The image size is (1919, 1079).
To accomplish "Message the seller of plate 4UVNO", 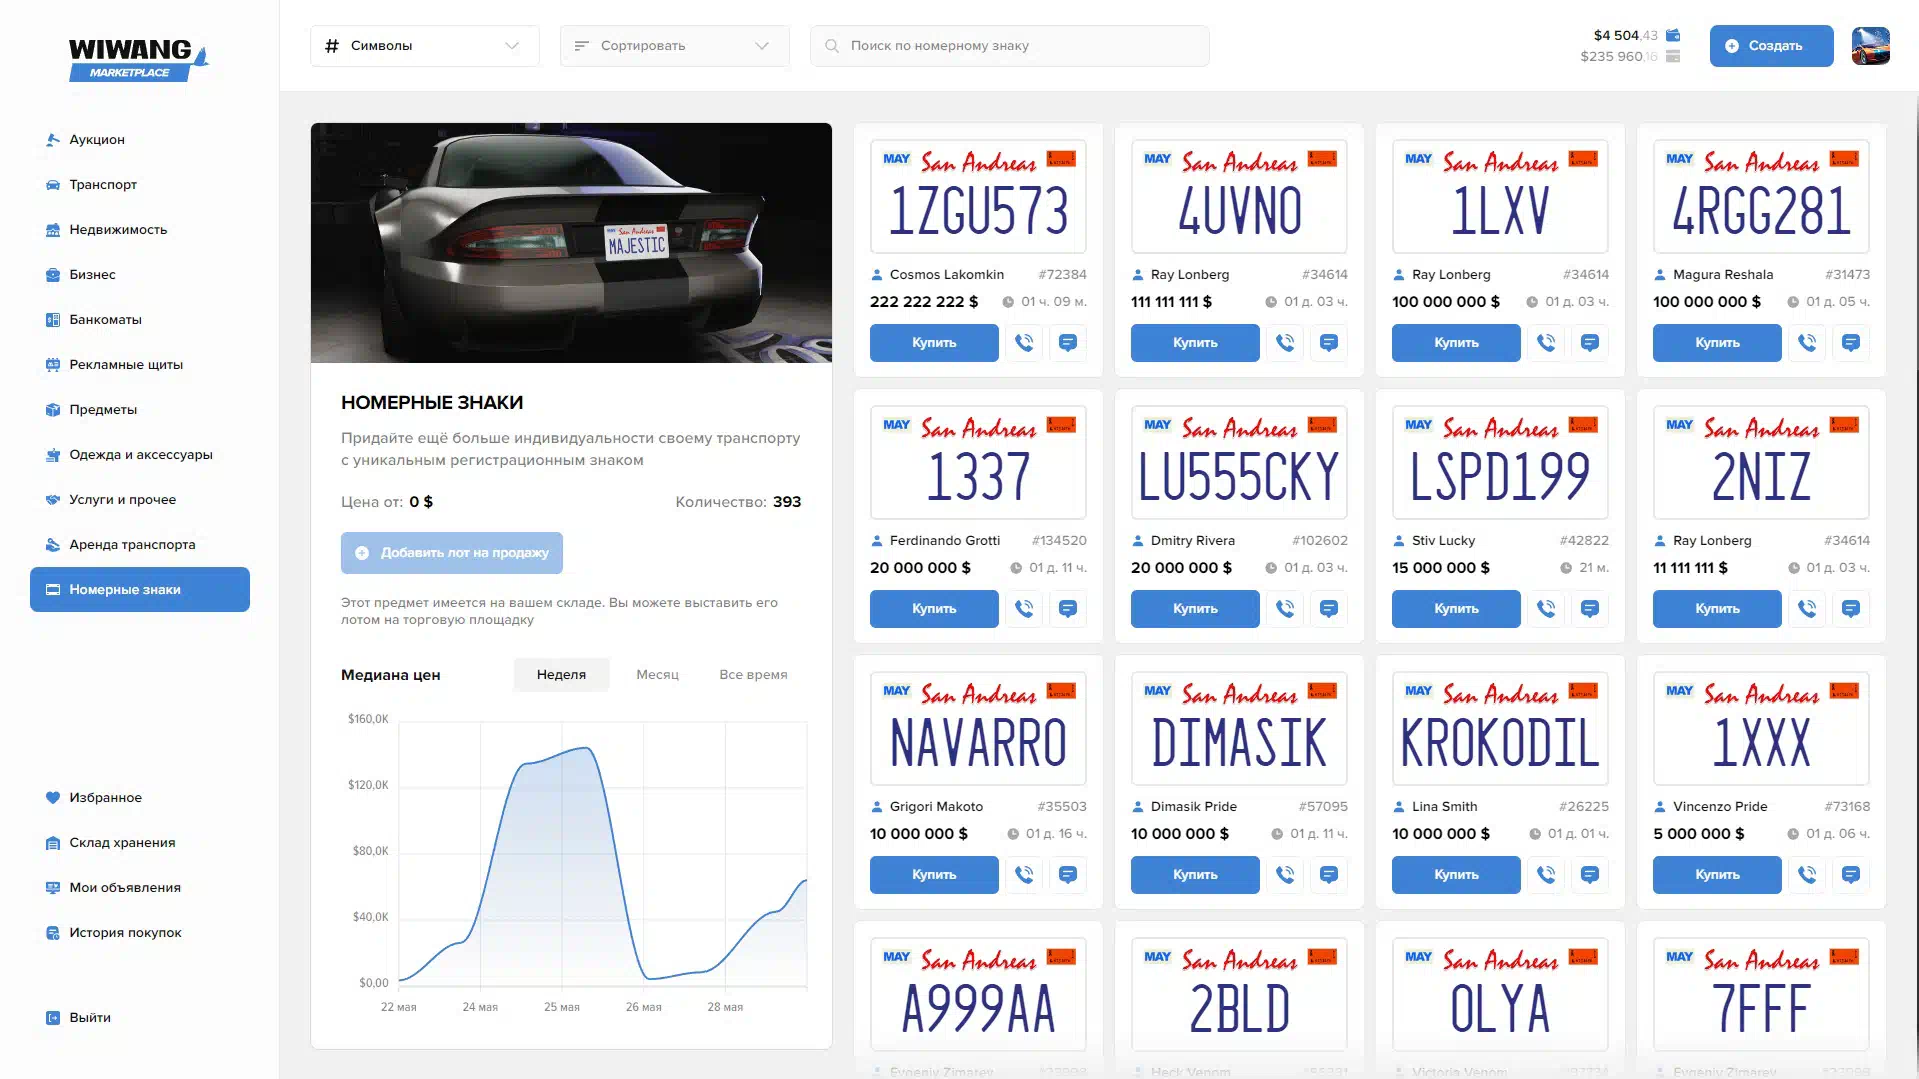I will coord(1329,343).
